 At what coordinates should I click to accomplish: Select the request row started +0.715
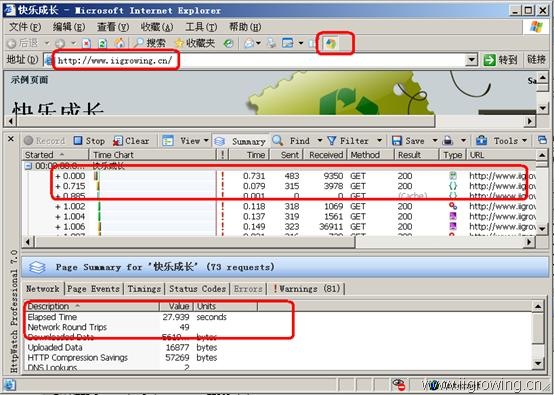[279, 186]
